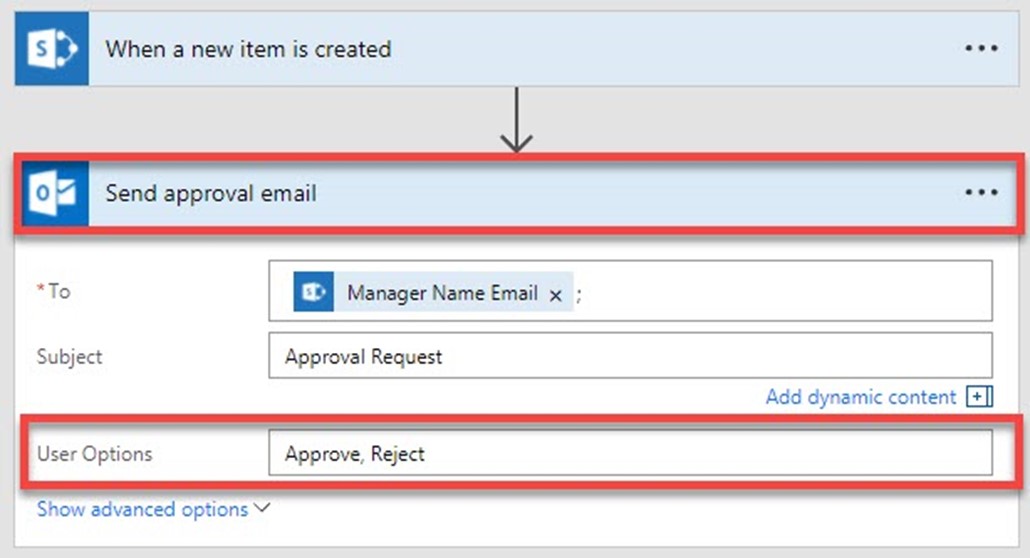Click the SharePoint icon on the trigger step
1030x558 pixels.
click(52, 49)
